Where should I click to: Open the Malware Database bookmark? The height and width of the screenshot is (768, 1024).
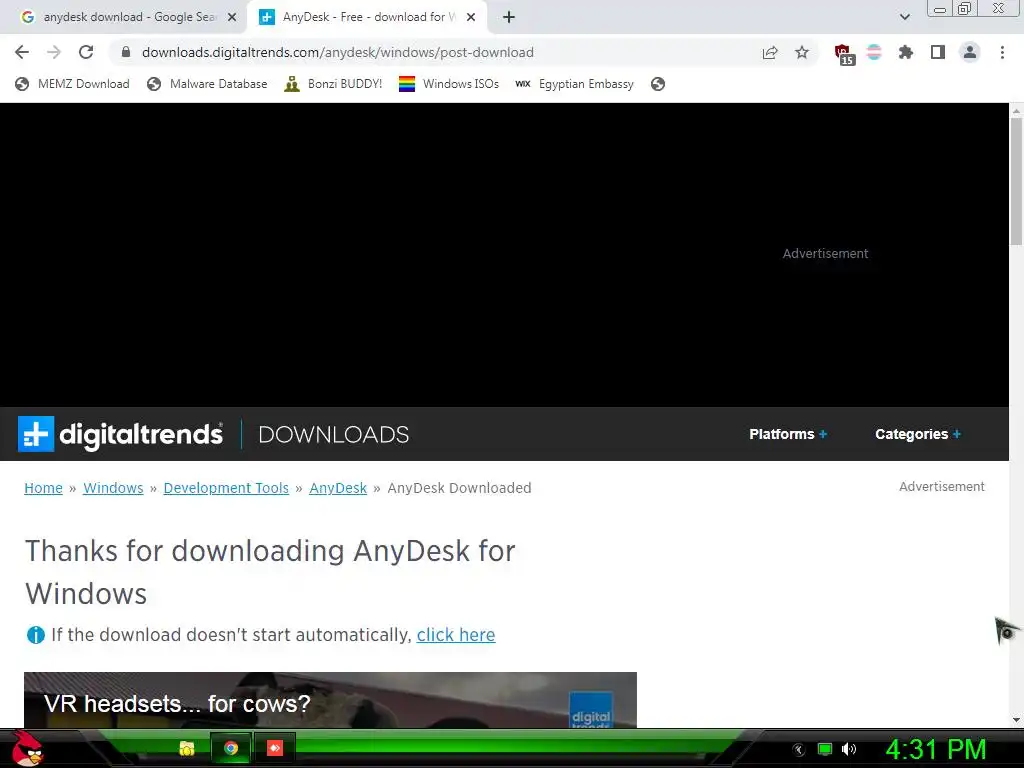click(x=208, y=84)
